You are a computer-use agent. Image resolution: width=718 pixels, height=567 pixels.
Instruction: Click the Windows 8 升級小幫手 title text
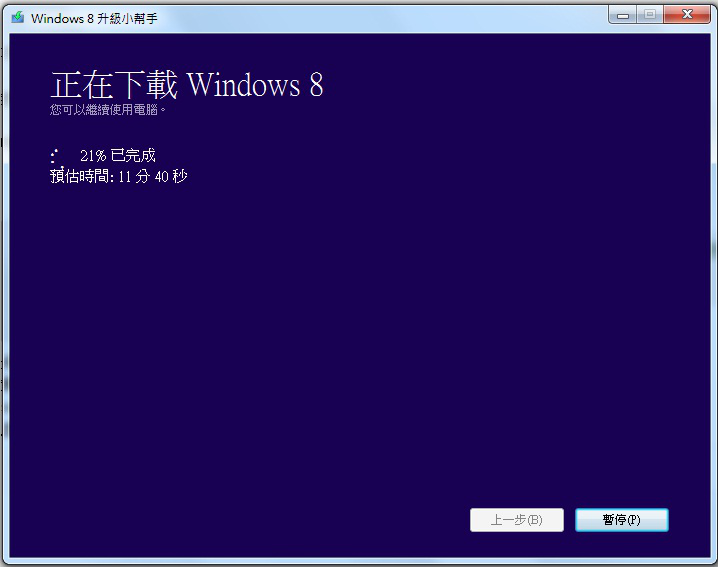click(x=94, y=18)
